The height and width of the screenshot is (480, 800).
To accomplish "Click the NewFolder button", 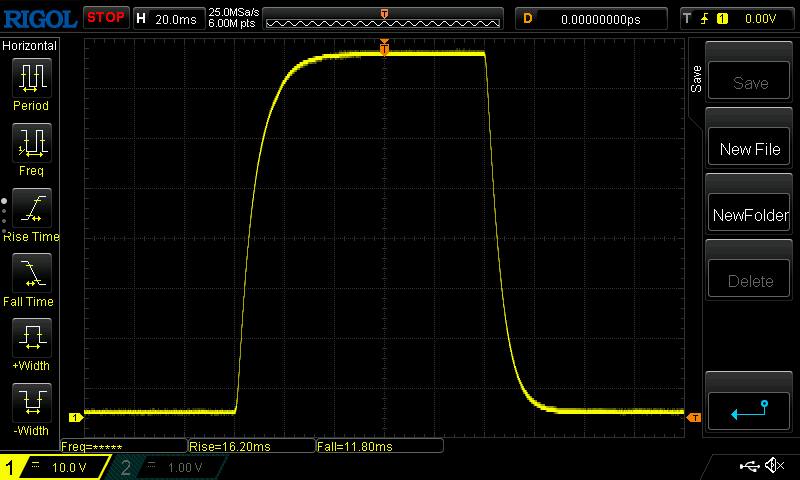I will coord(749,212).
